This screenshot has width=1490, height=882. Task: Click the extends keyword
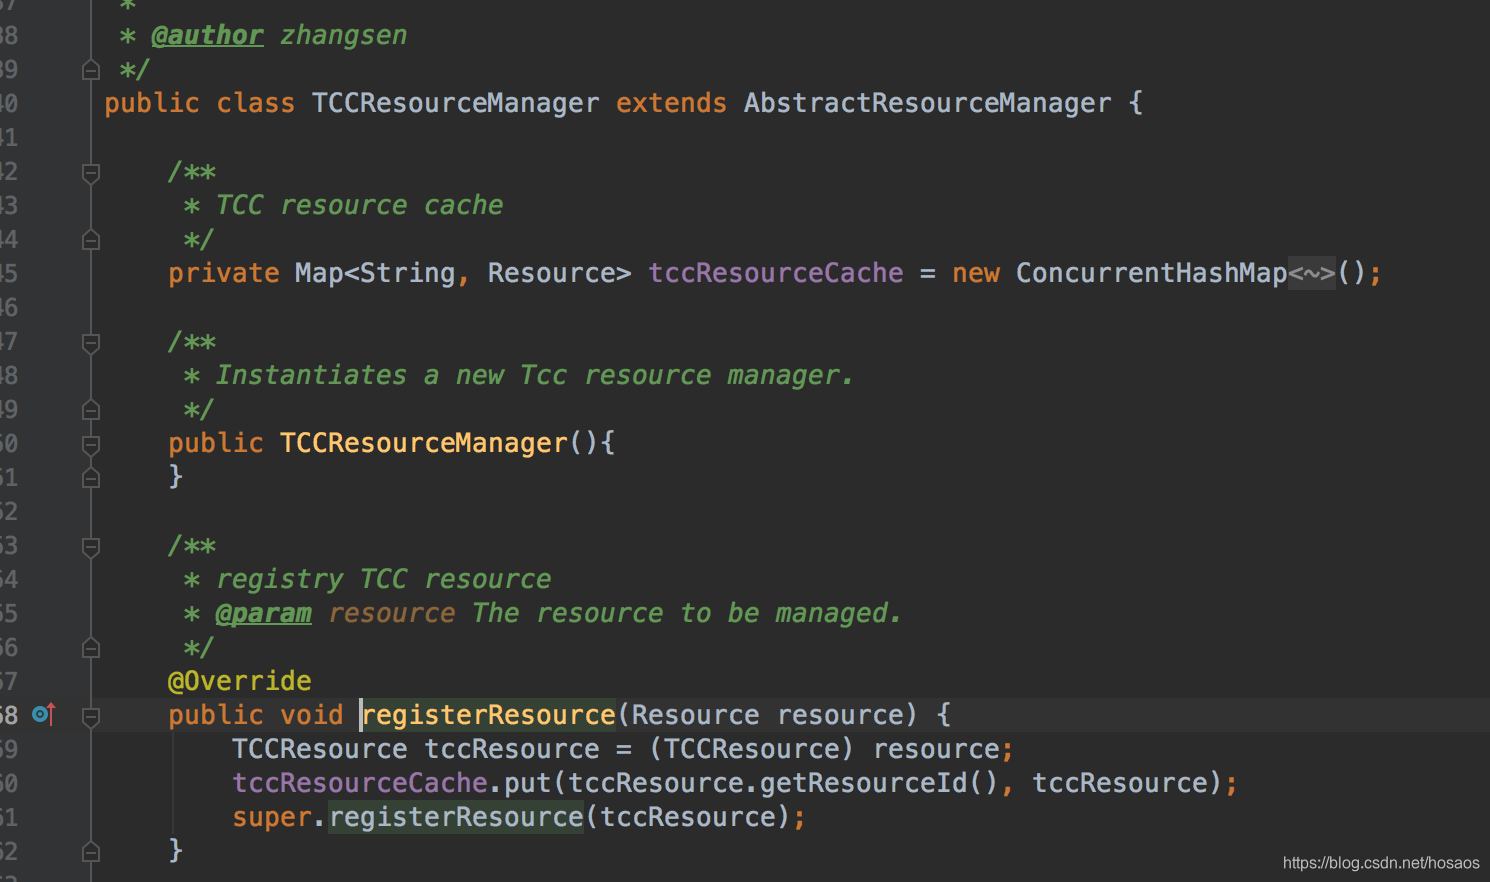click(671, 103)
